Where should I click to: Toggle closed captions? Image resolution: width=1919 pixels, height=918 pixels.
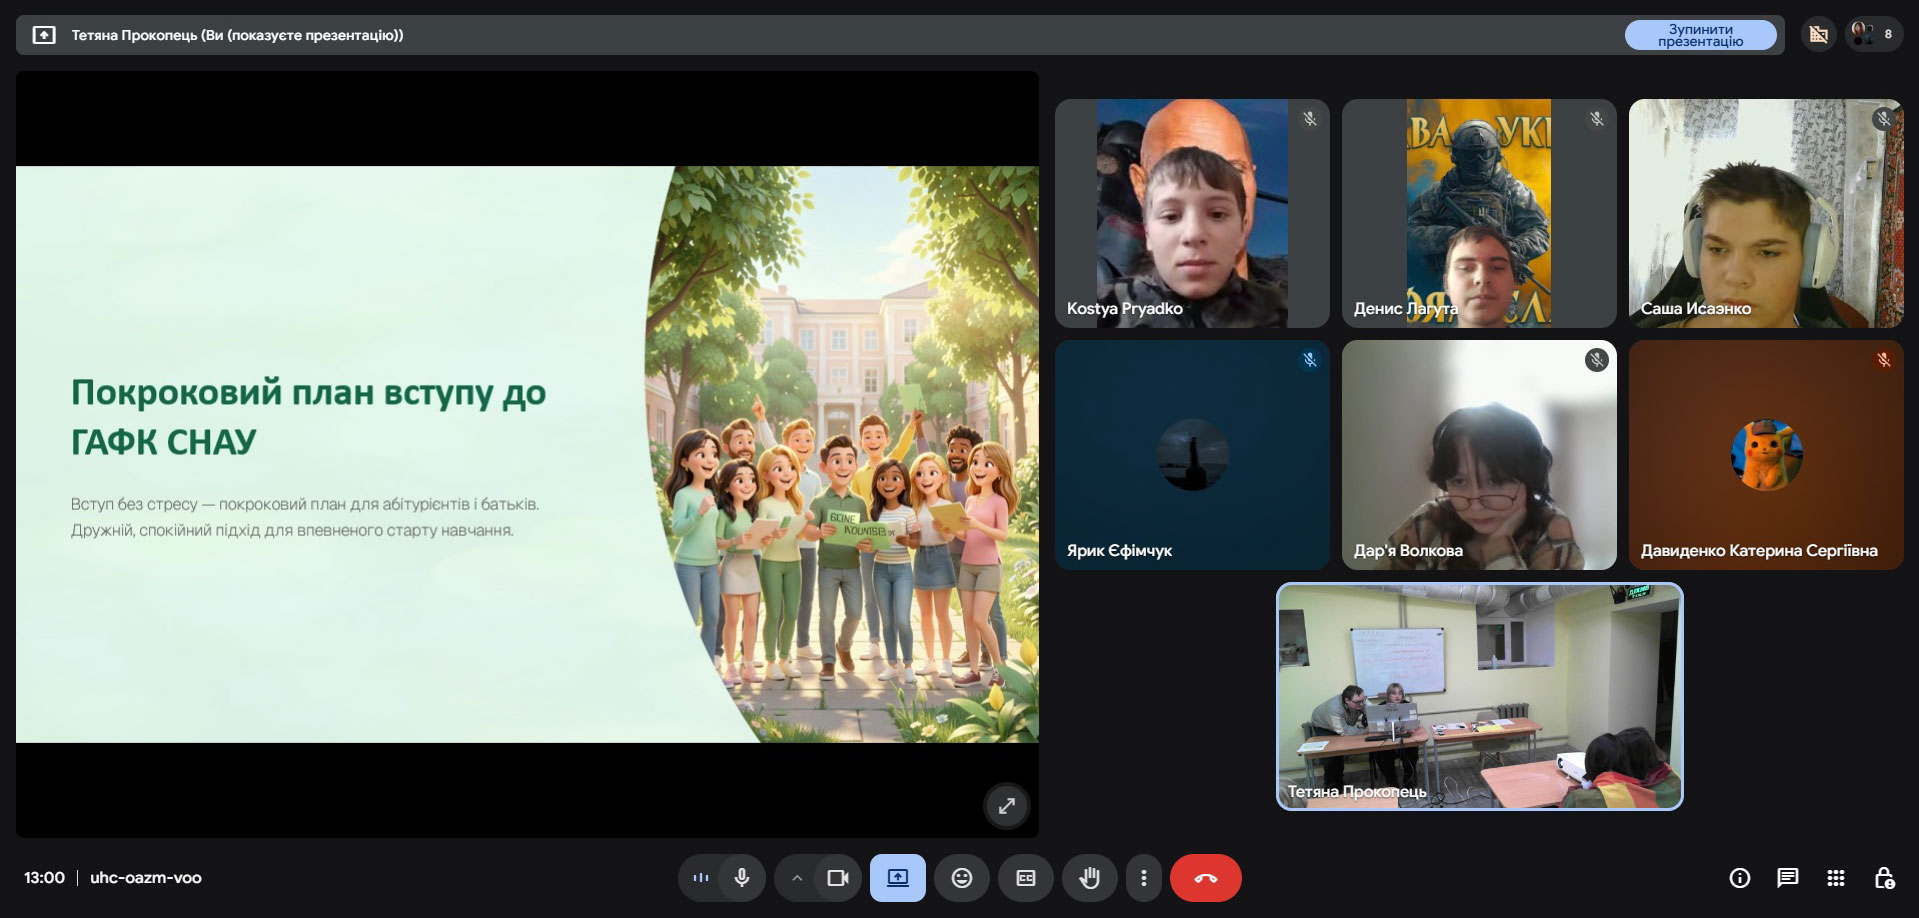tap(1025, 878)
